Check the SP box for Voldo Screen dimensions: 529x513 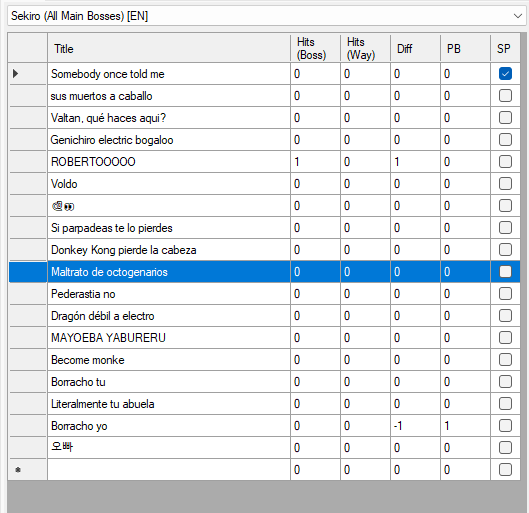[505, 183]
